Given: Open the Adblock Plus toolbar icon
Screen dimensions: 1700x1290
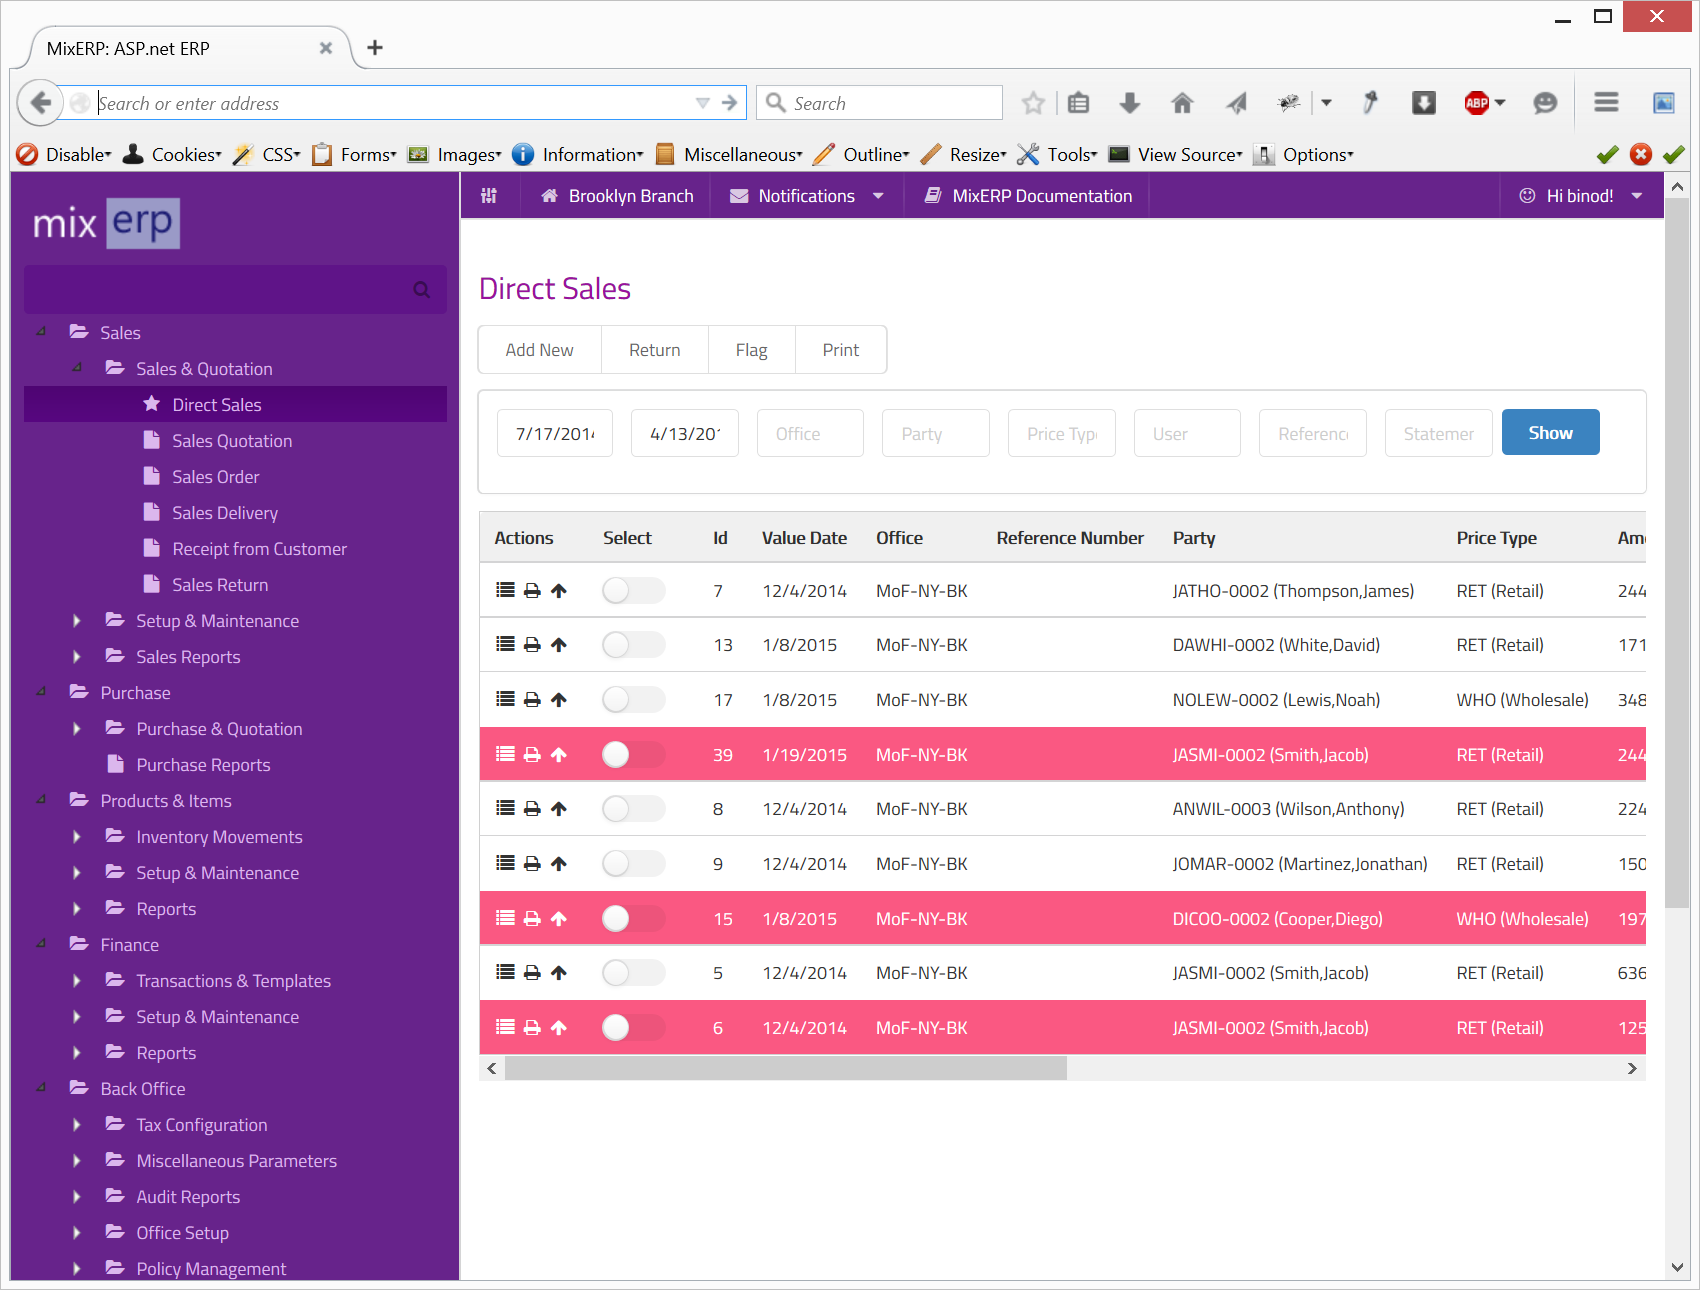Looking at the screenshot, I should point(1476,103).
